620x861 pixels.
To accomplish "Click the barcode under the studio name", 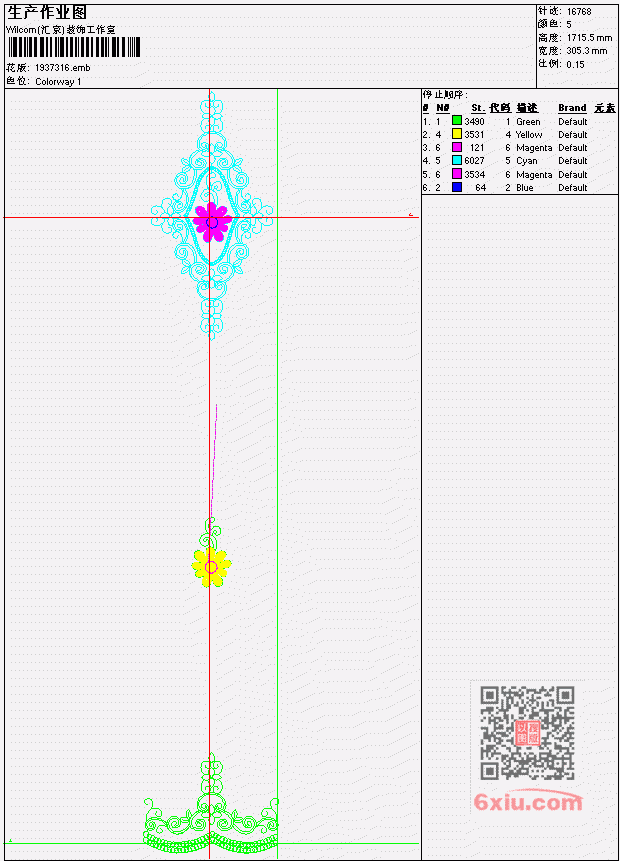I will (x=74, y=47).
